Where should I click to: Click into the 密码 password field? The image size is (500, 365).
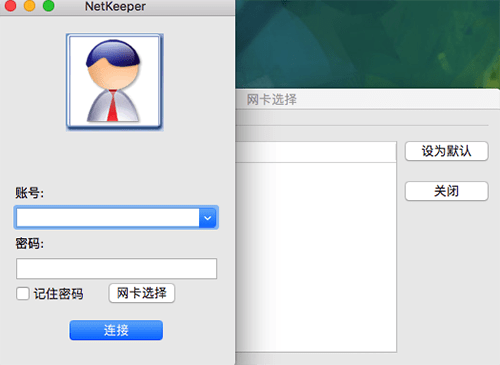116,268
